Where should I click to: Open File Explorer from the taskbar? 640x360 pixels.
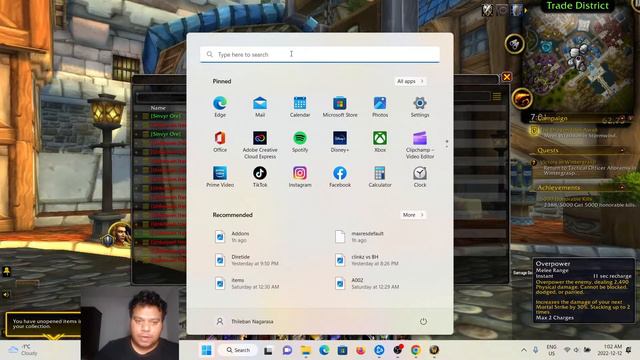pyautogui.click(x=306, y=350)
